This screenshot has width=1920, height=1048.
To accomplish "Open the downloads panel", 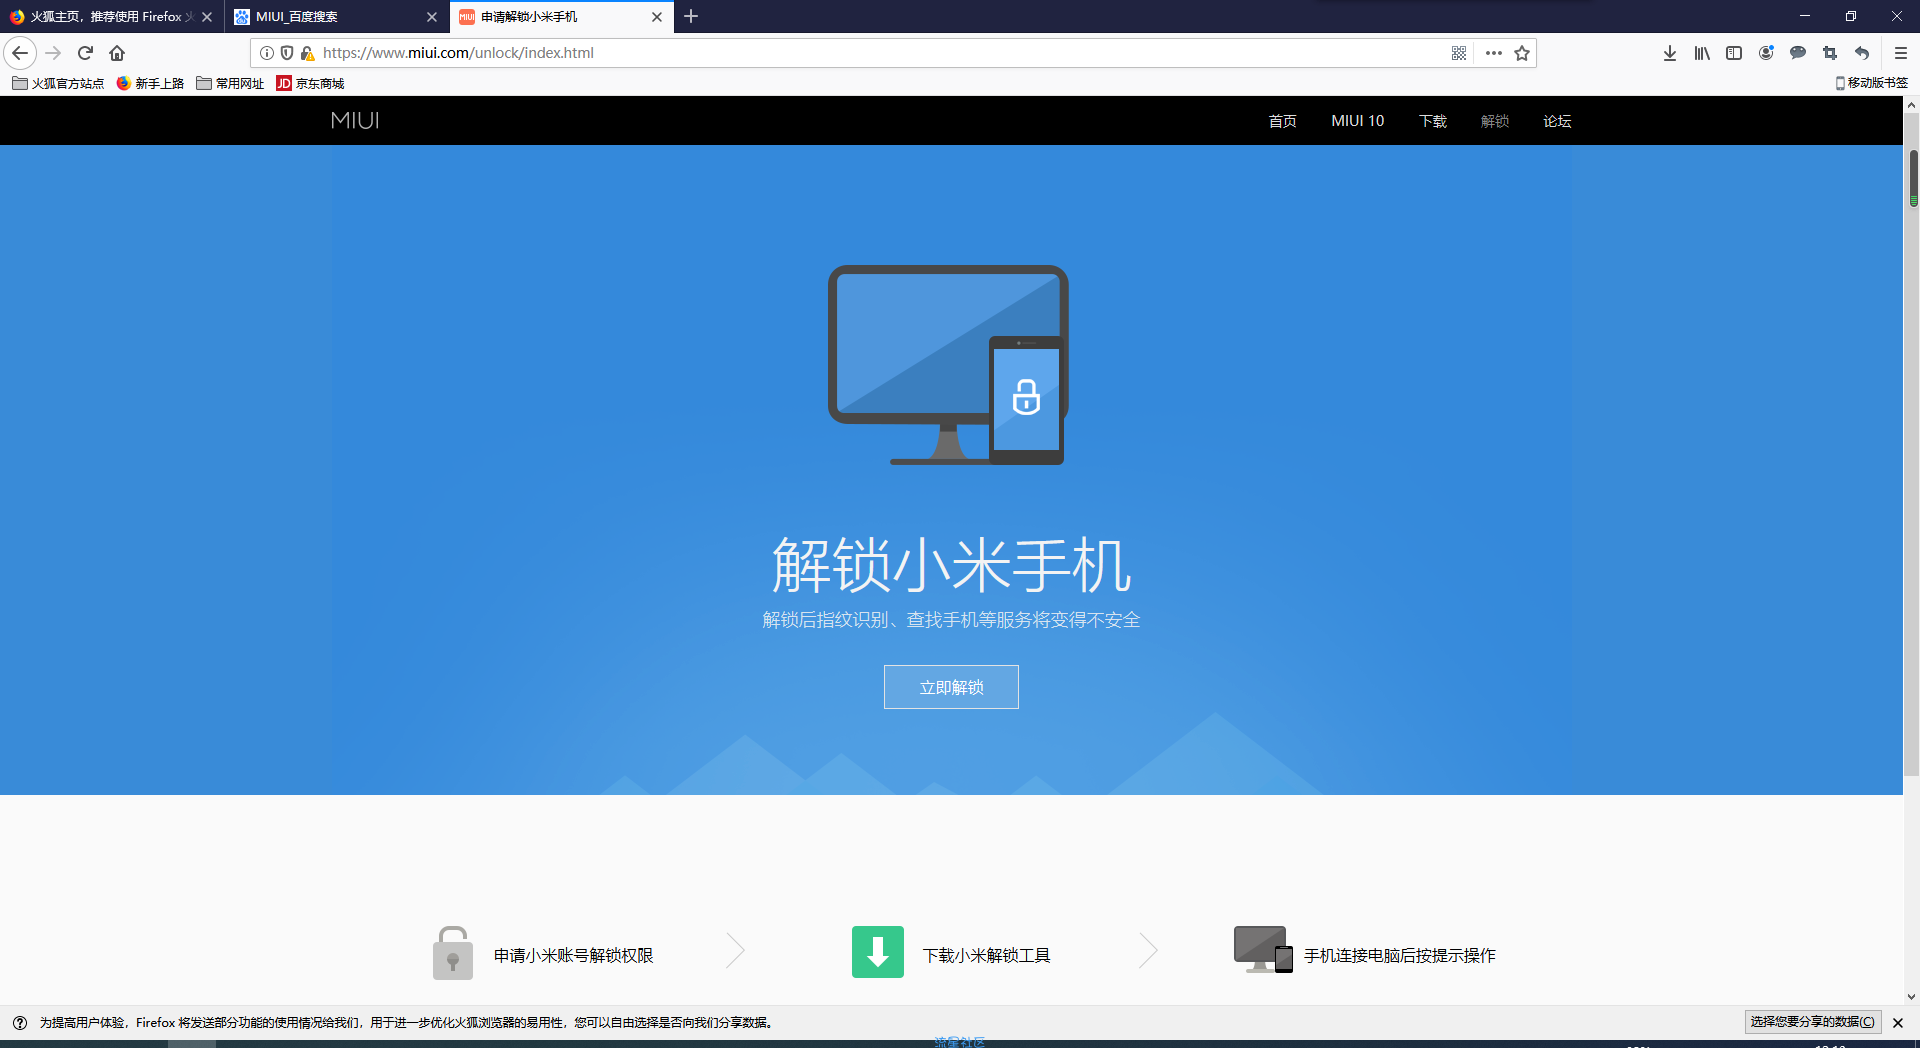I will coord(1670,53).
